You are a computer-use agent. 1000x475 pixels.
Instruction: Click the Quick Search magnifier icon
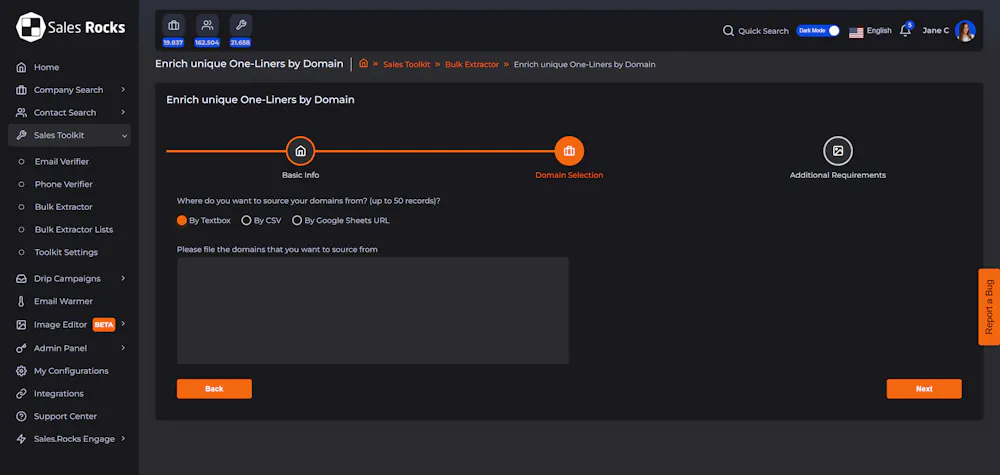[x=729, y=31]
